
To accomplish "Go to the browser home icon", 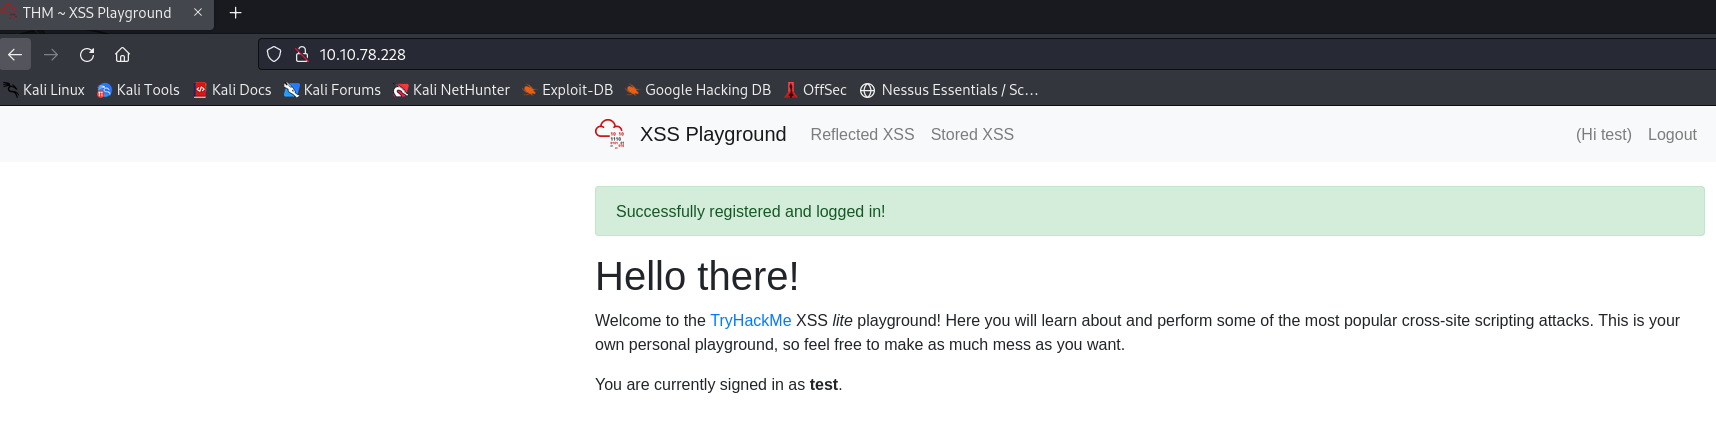I will click(x=122, y=54).
